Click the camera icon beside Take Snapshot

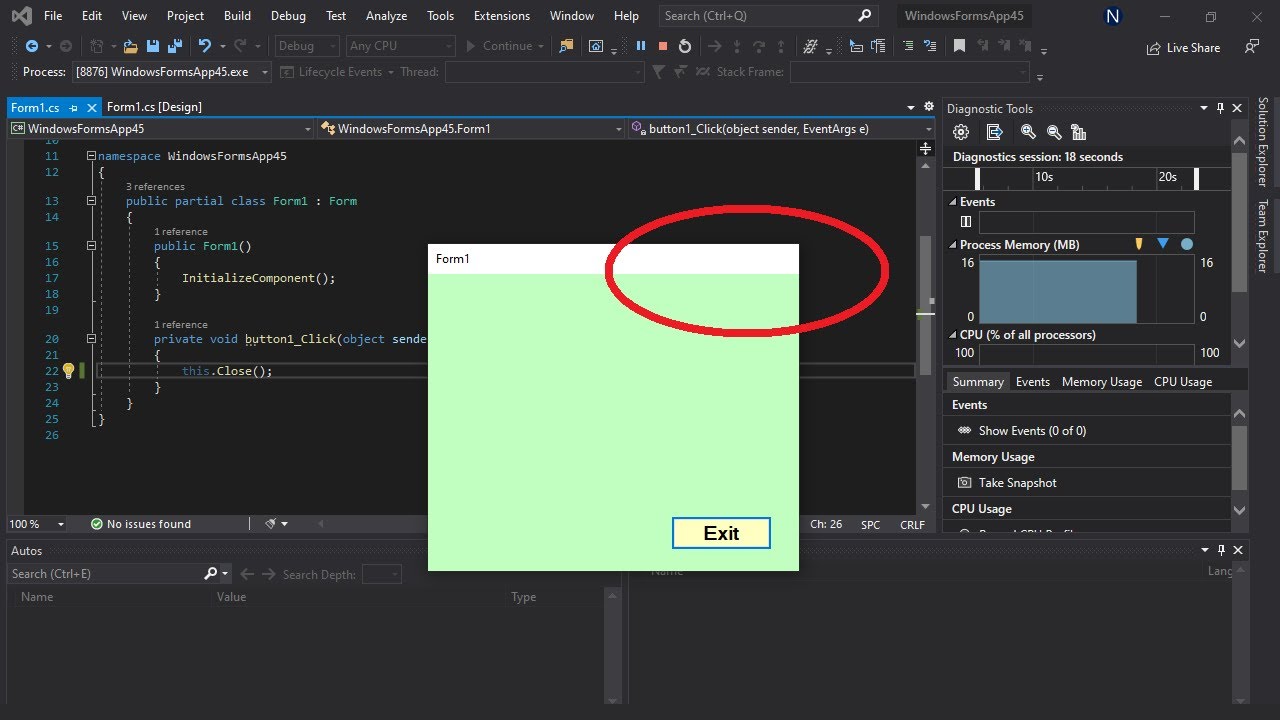(964, 482)
